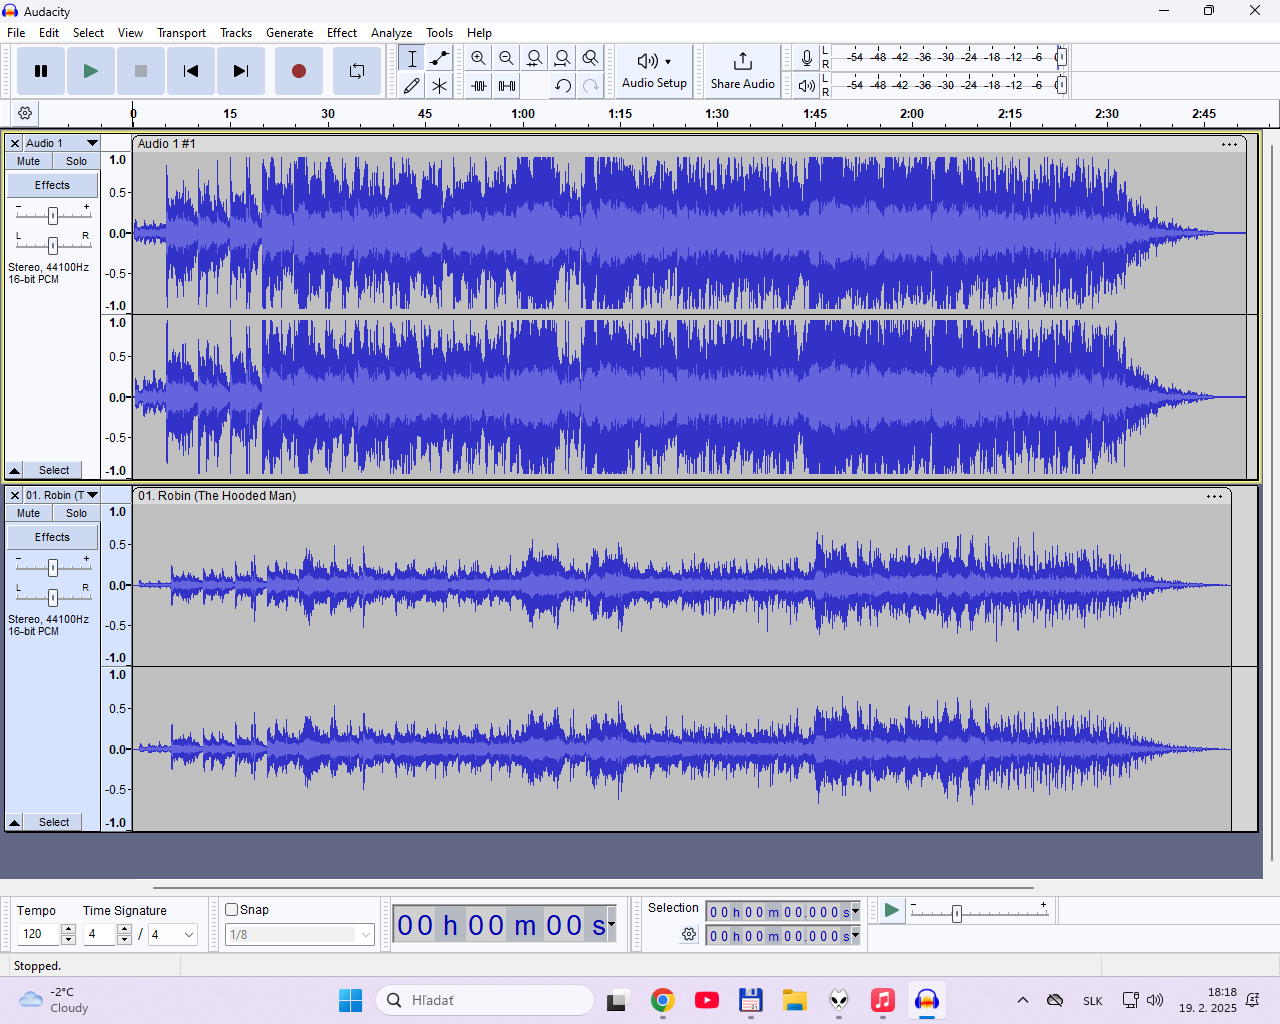Image resolution: width=1280 pixels, height=1024 pixels.
Task: Select the Envelope tool
Action: (439, 58)
